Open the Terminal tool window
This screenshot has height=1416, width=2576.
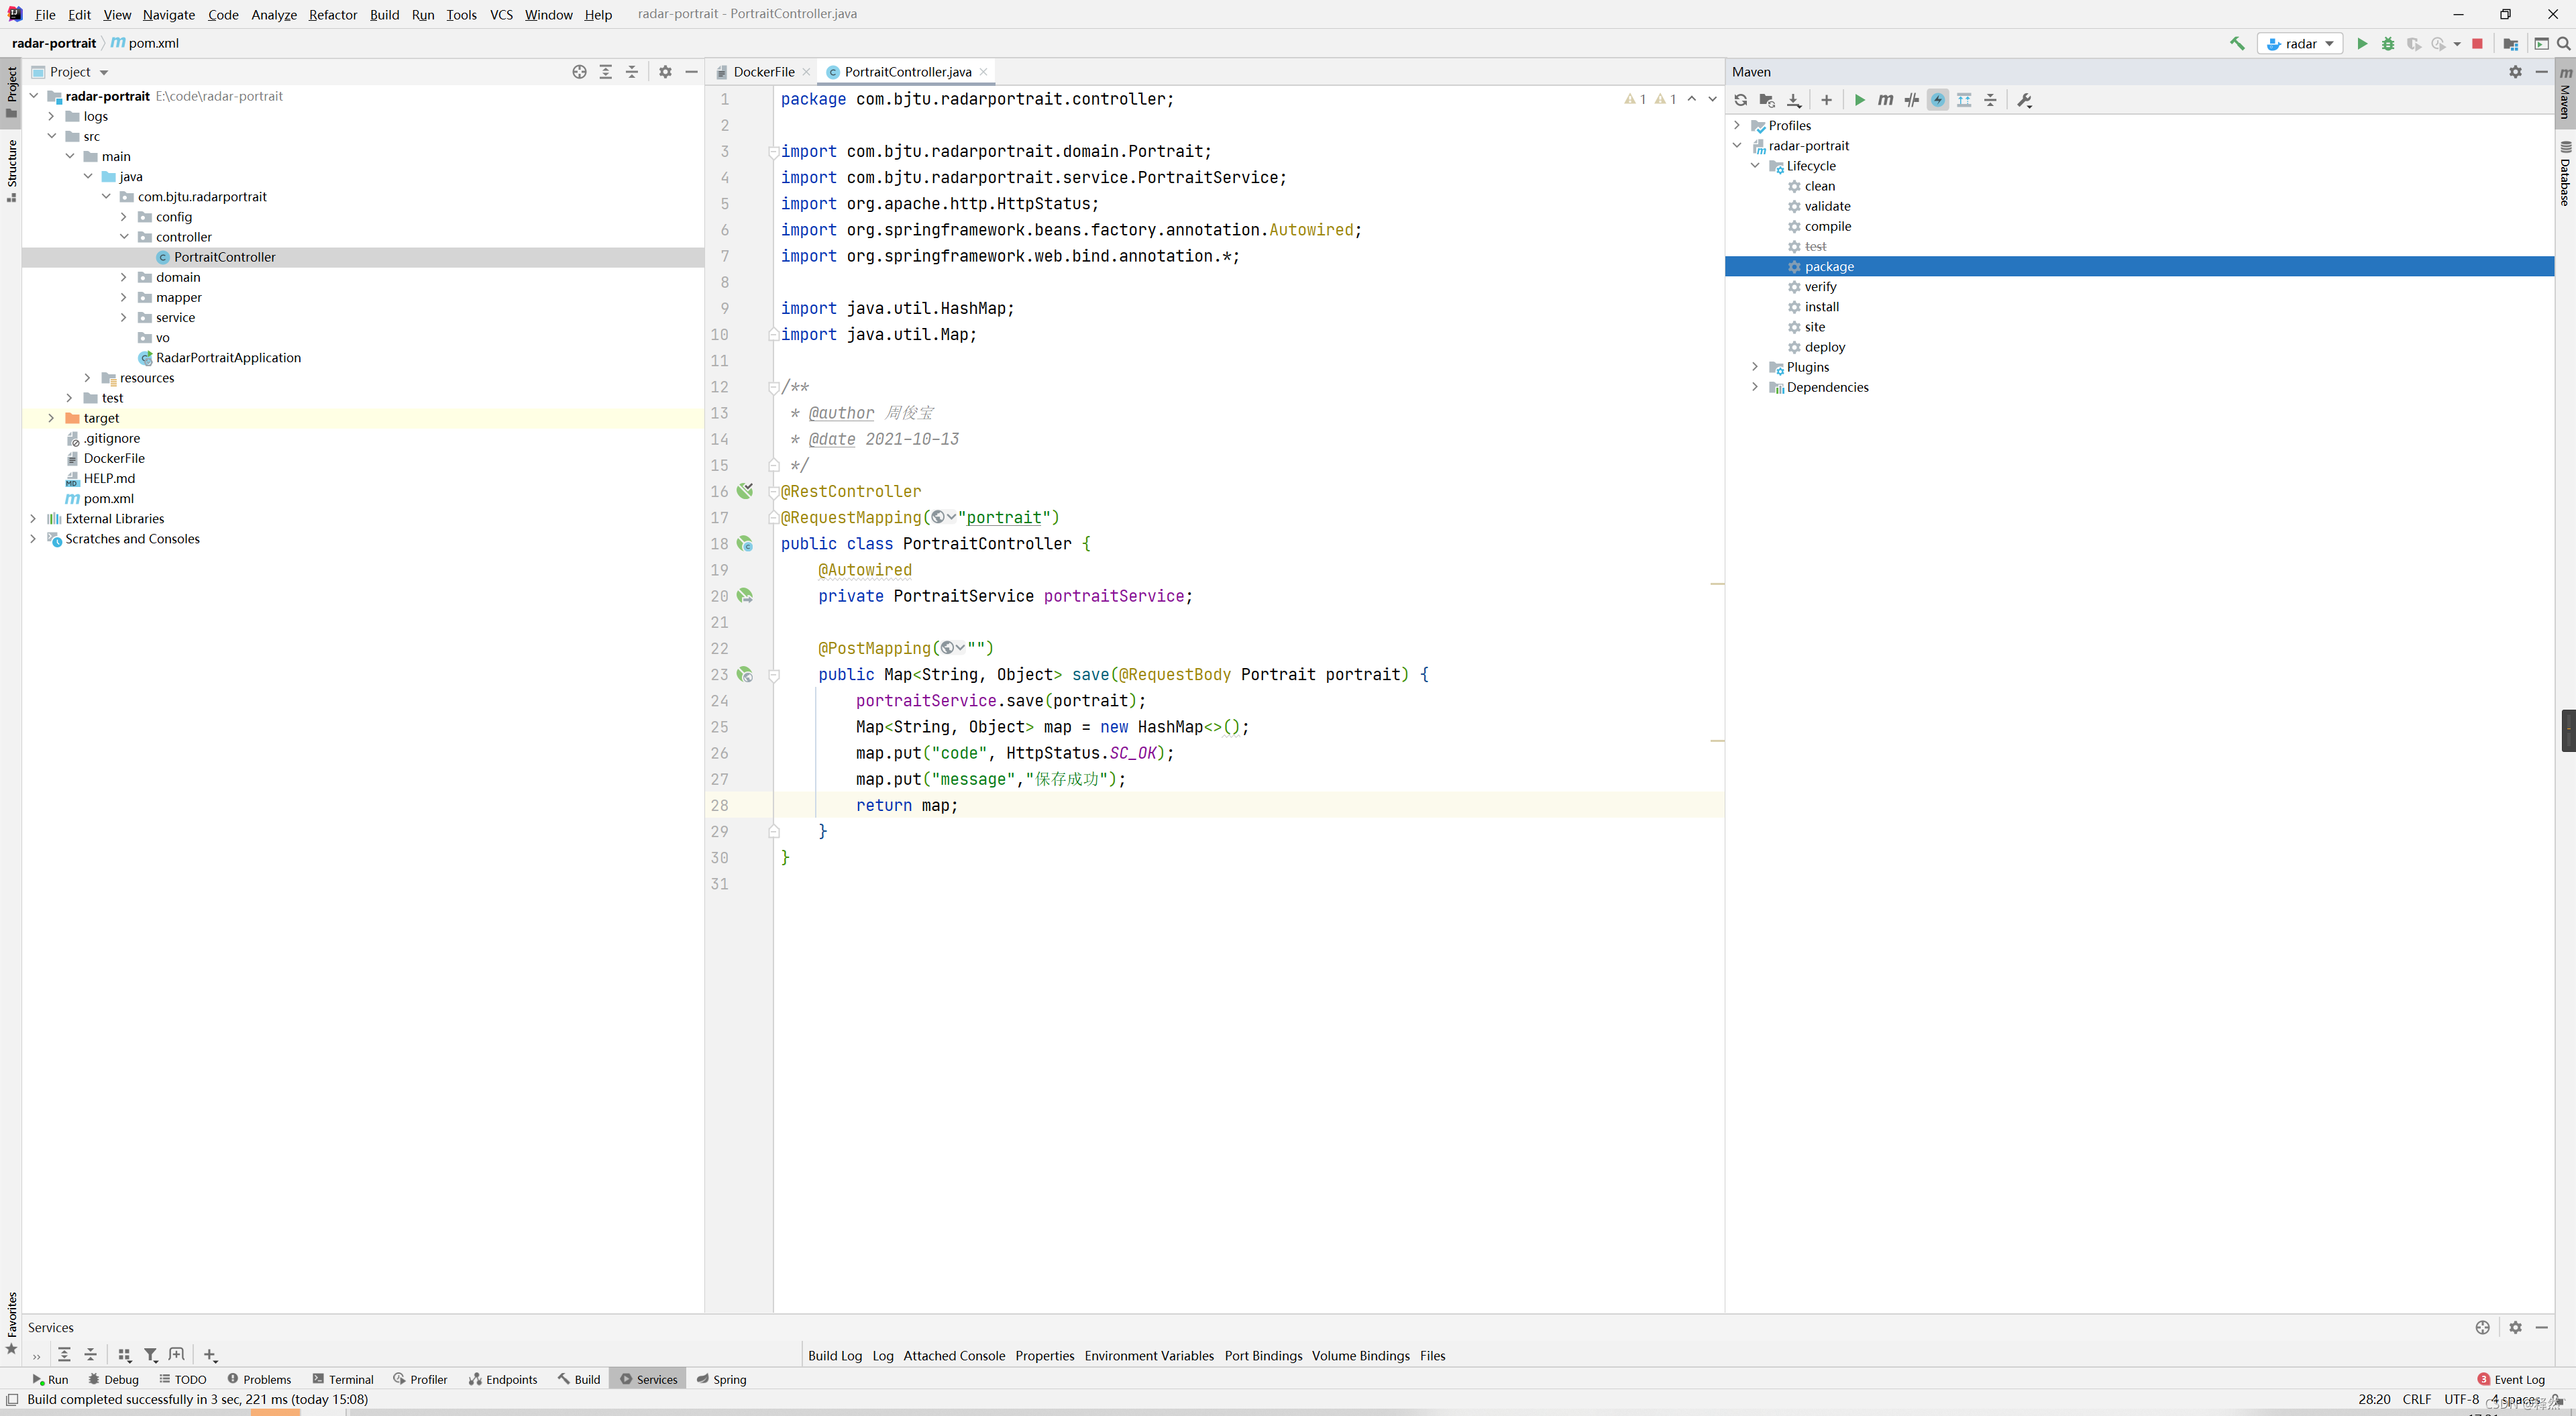tap(343, 1379)
